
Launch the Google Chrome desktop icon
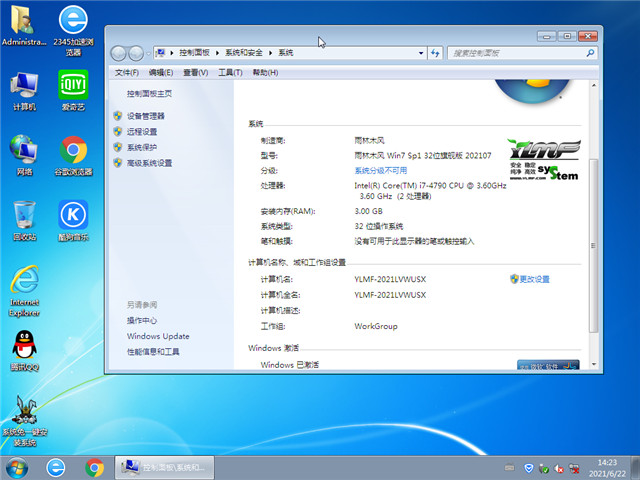click(73, 155)
